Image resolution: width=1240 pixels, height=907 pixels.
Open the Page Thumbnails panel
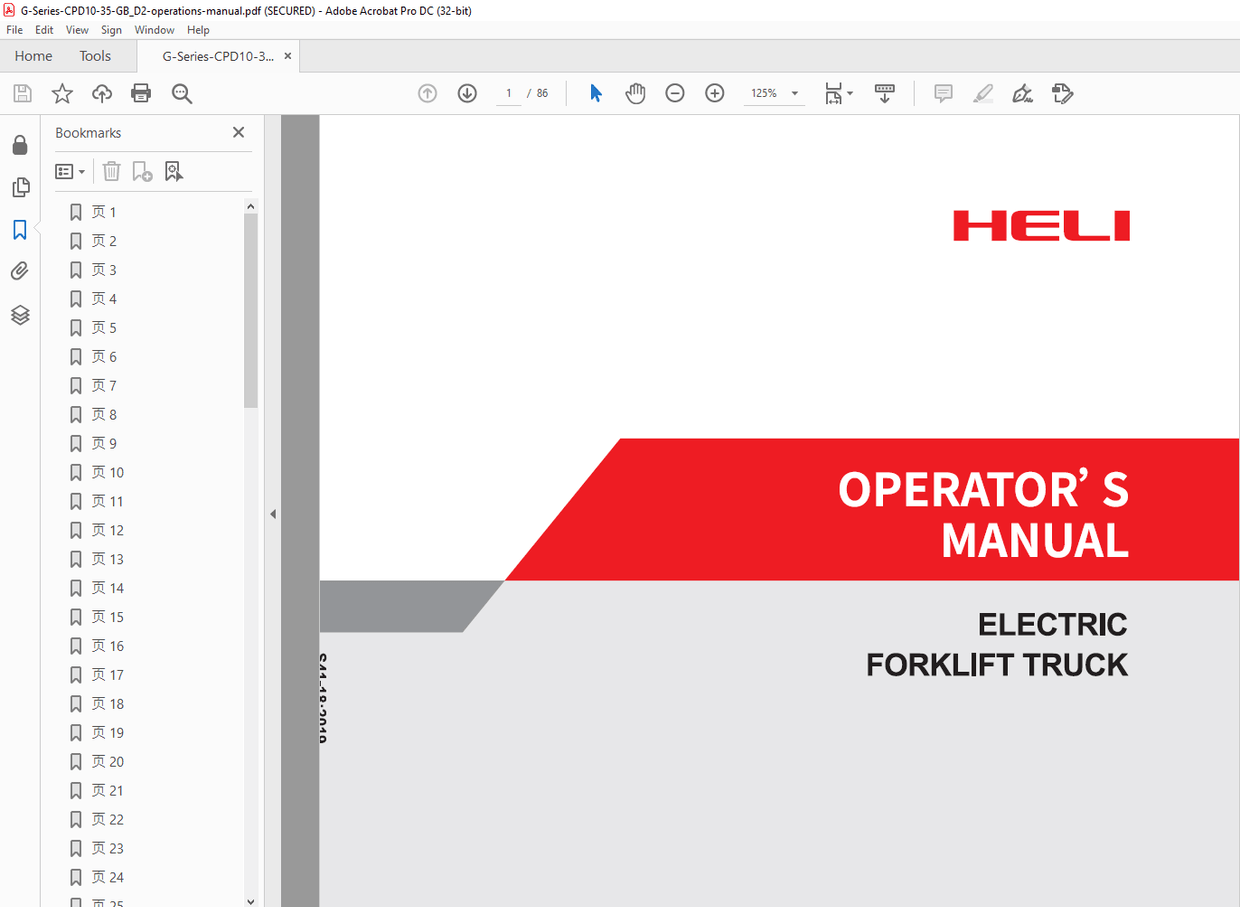20,187
